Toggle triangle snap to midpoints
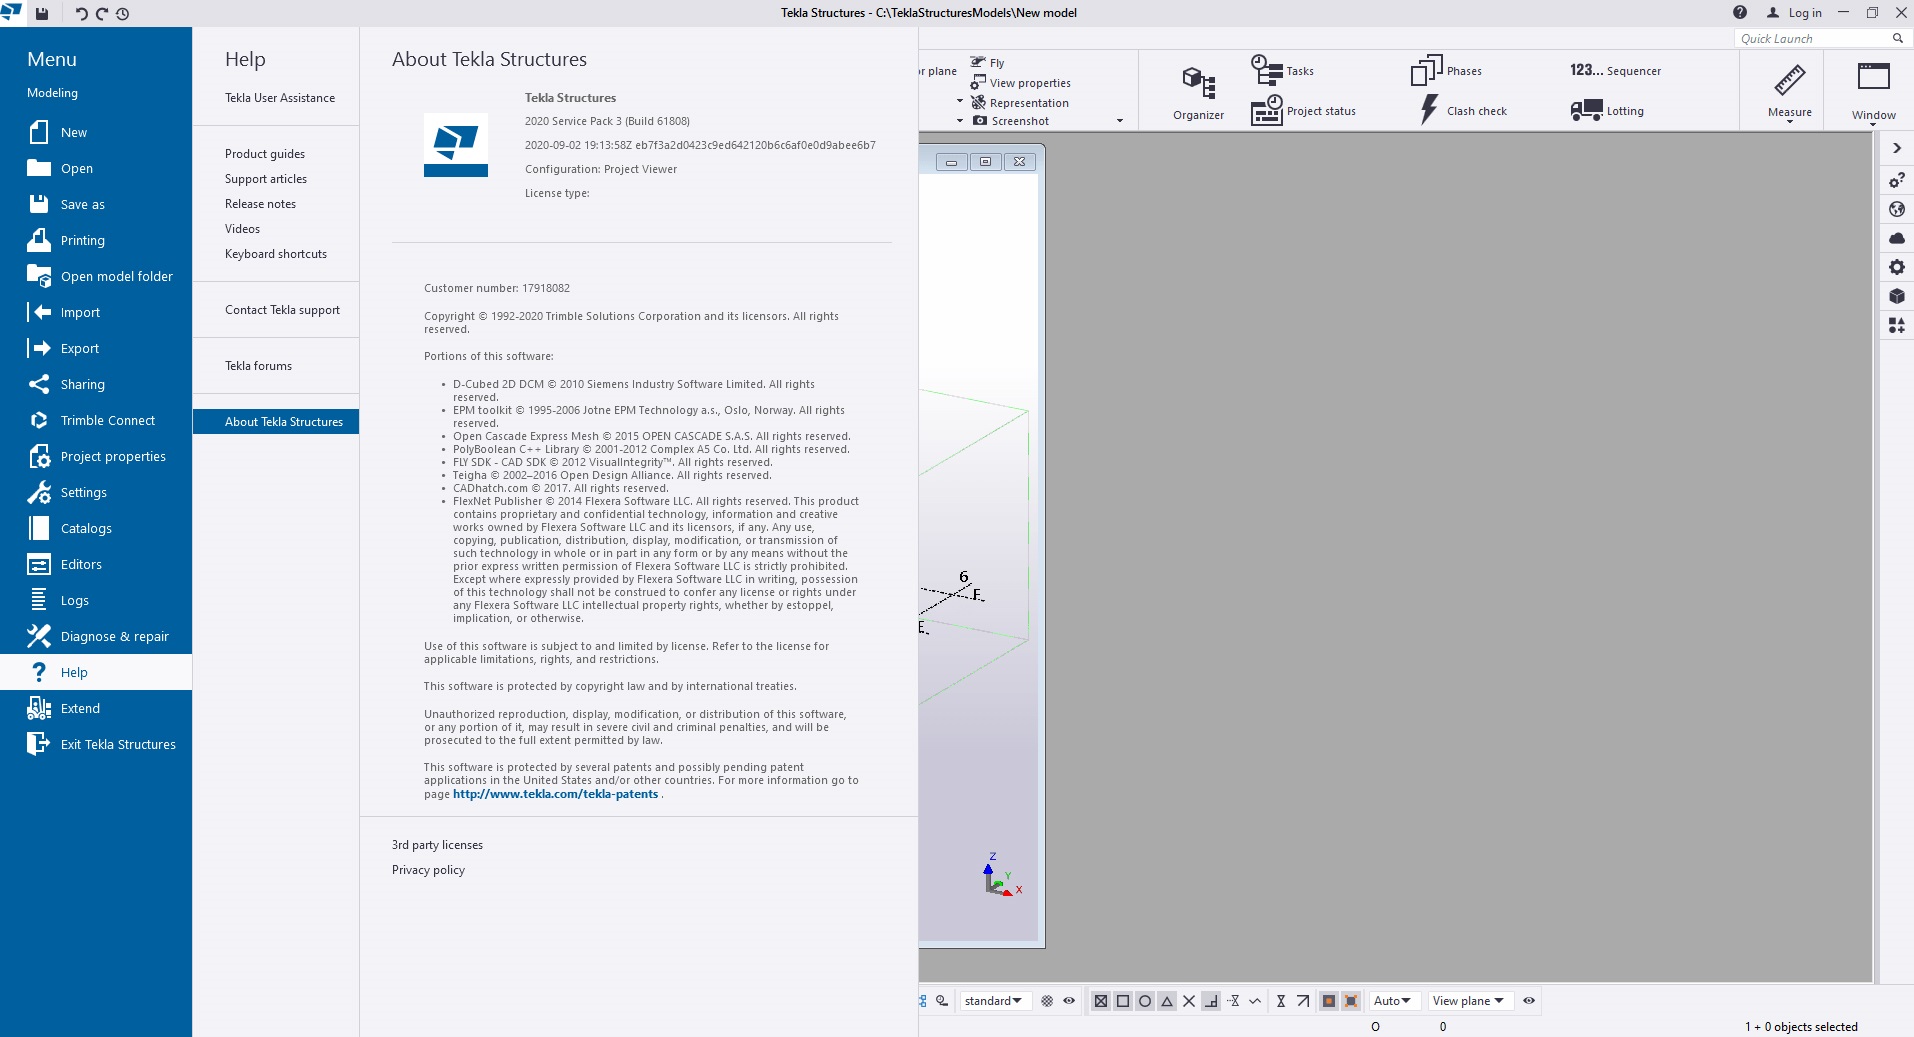Viewport: 1914px width, 1037px height. pyautogui.click(x=1166, y=1000)
